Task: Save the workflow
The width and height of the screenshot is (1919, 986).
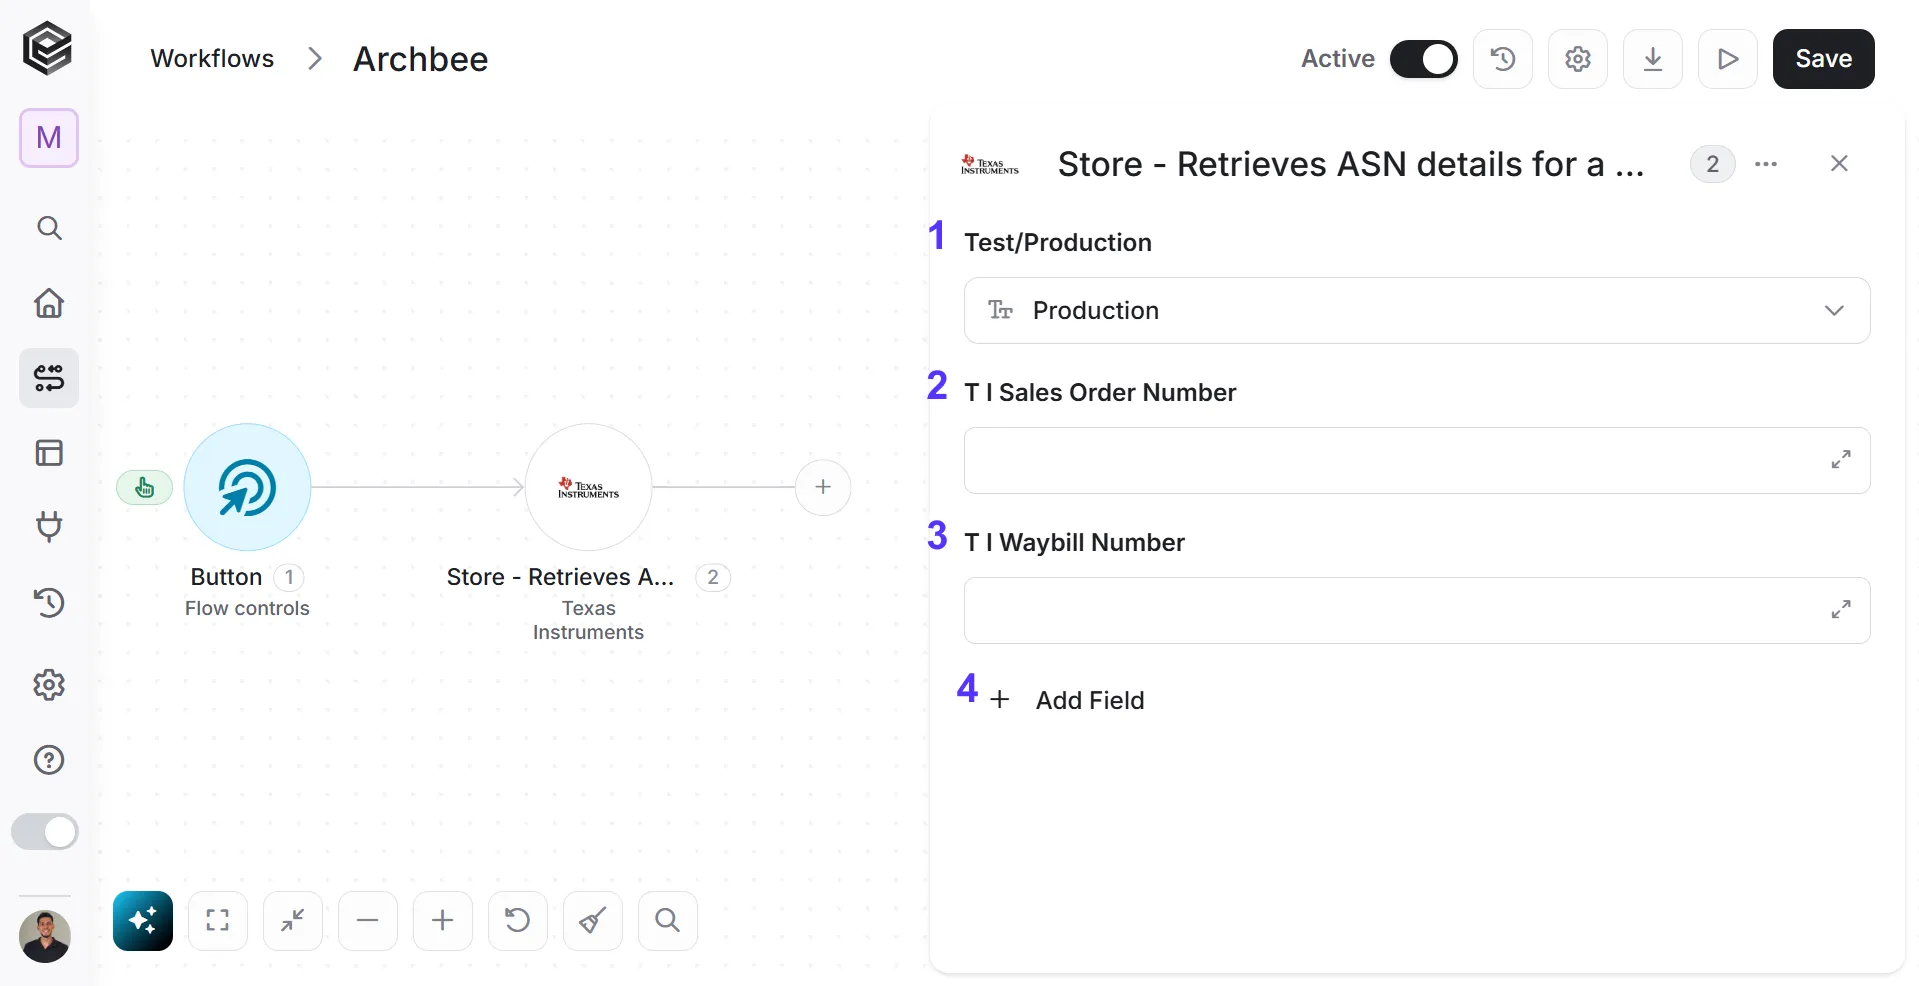Action: pyautogui.click(x=1824, y=59)
